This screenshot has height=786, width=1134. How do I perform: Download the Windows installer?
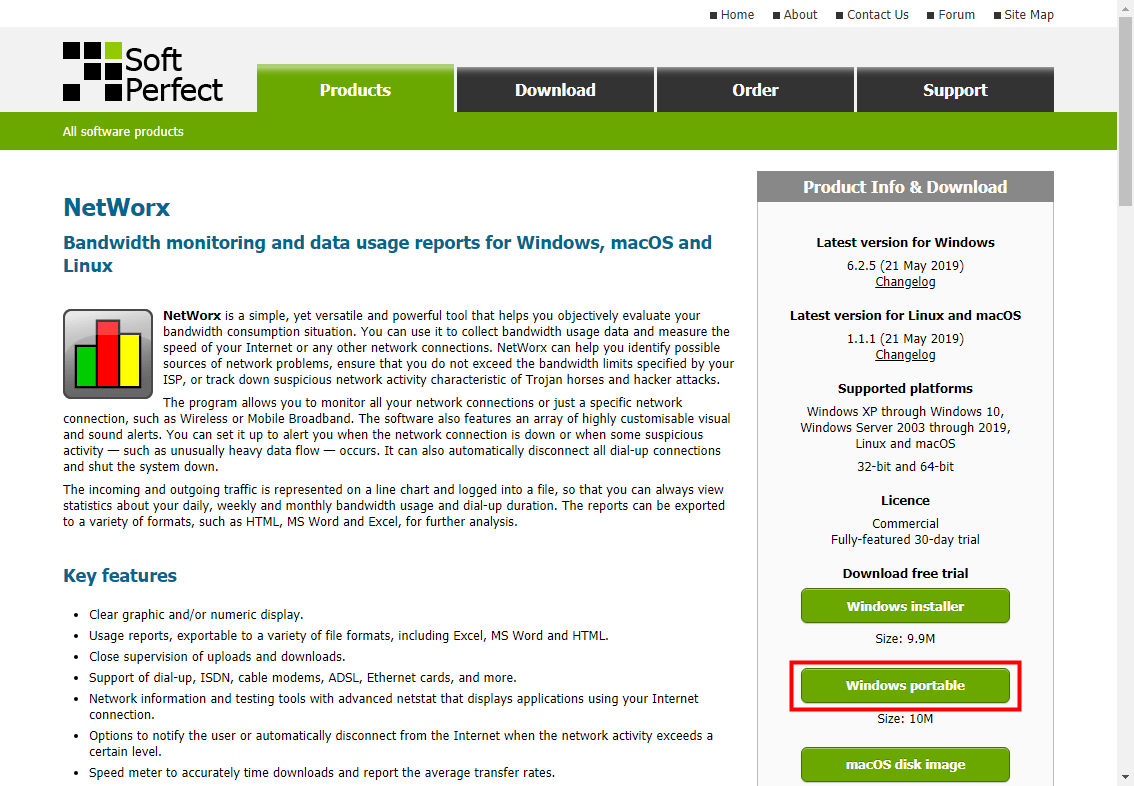tap(905, 606)
